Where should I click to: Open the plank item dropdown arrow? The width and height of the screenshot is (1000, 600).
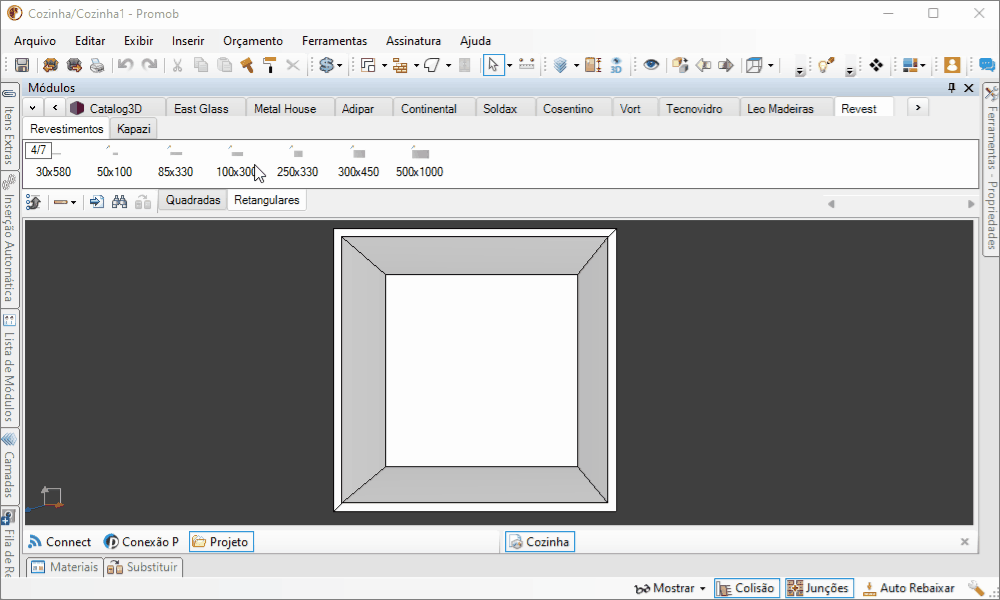(74, 203)
